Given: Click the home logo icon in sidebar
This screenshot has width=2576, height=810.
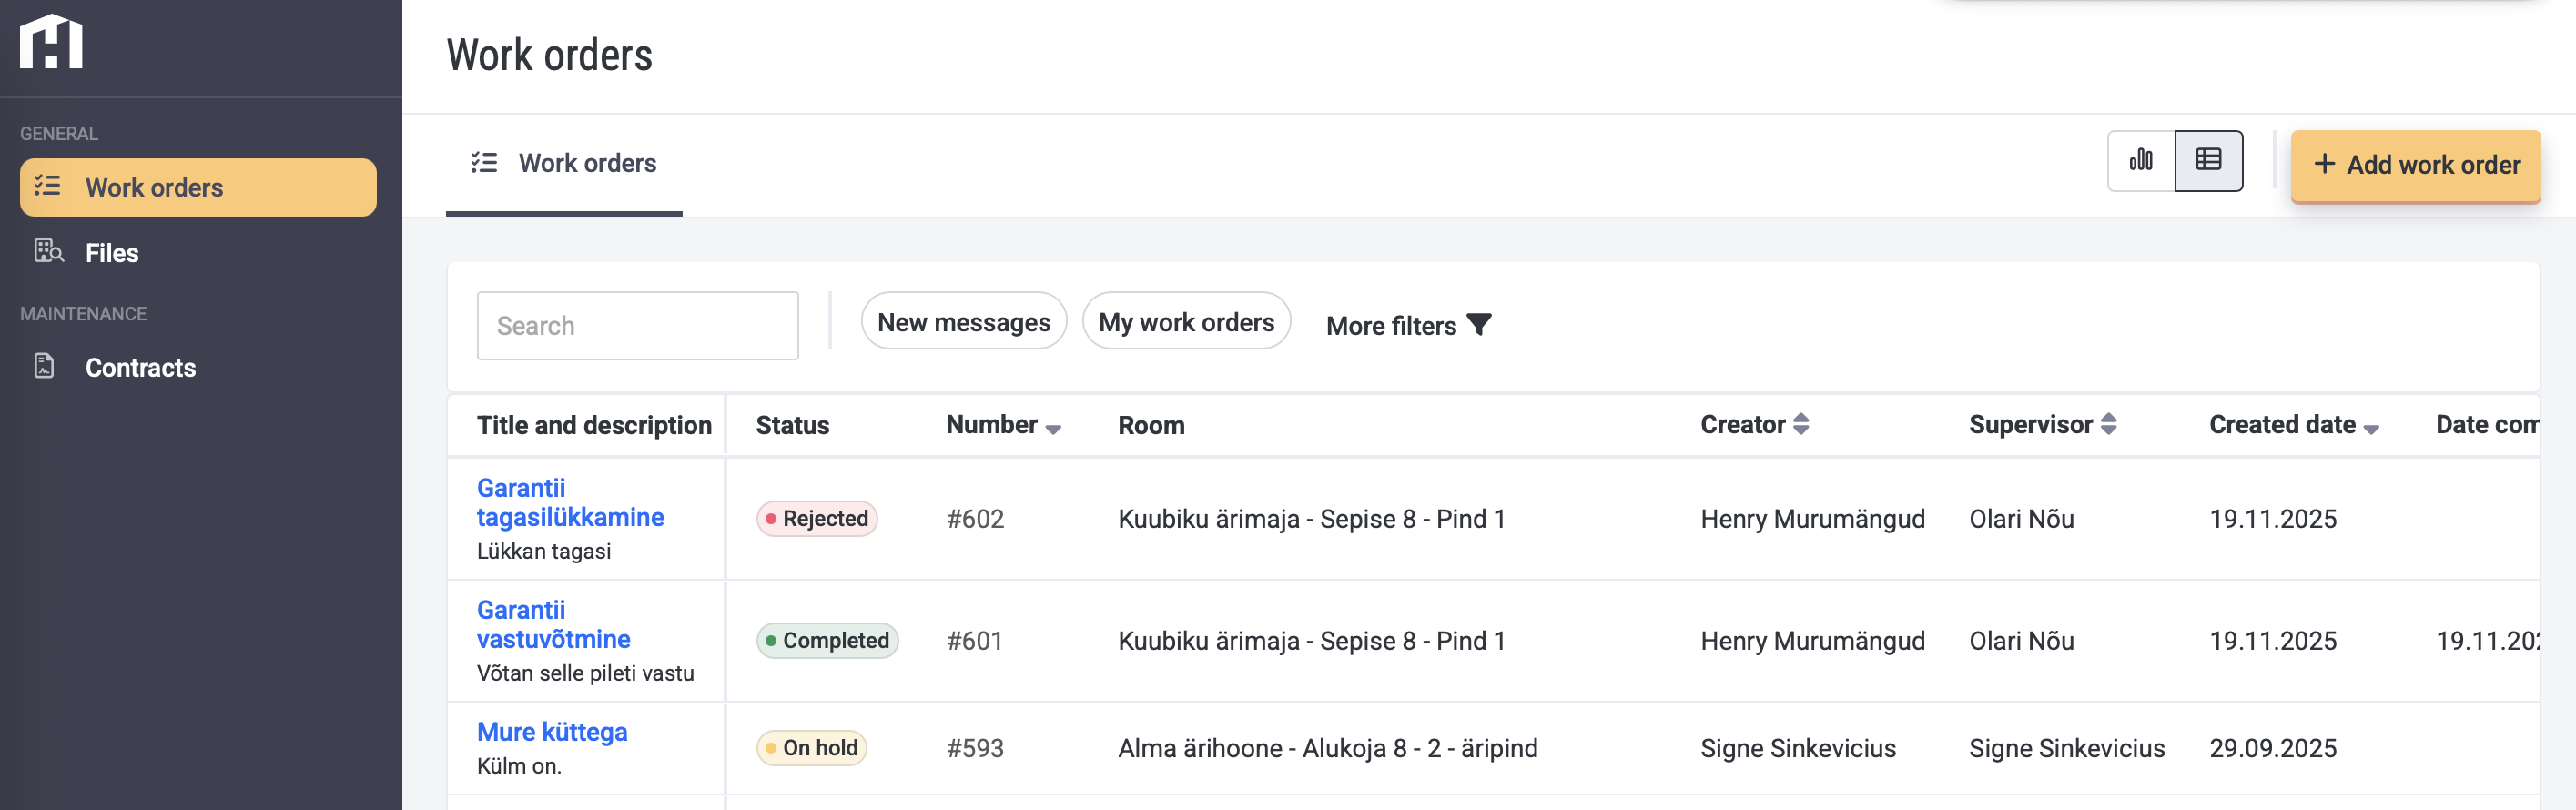Looking at the screenshot, I should pos(51,43).
